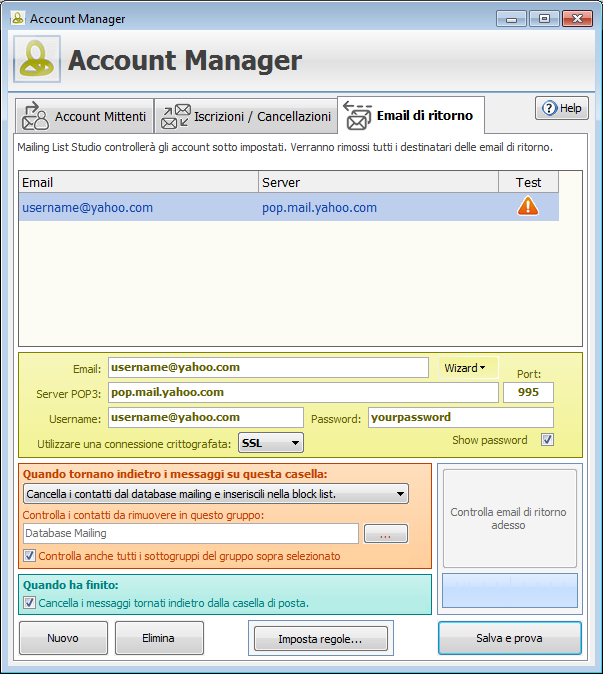Expand the SSL encryption dropdown
The height and width of the screenshot is (674, 603).
pos(270,442)
